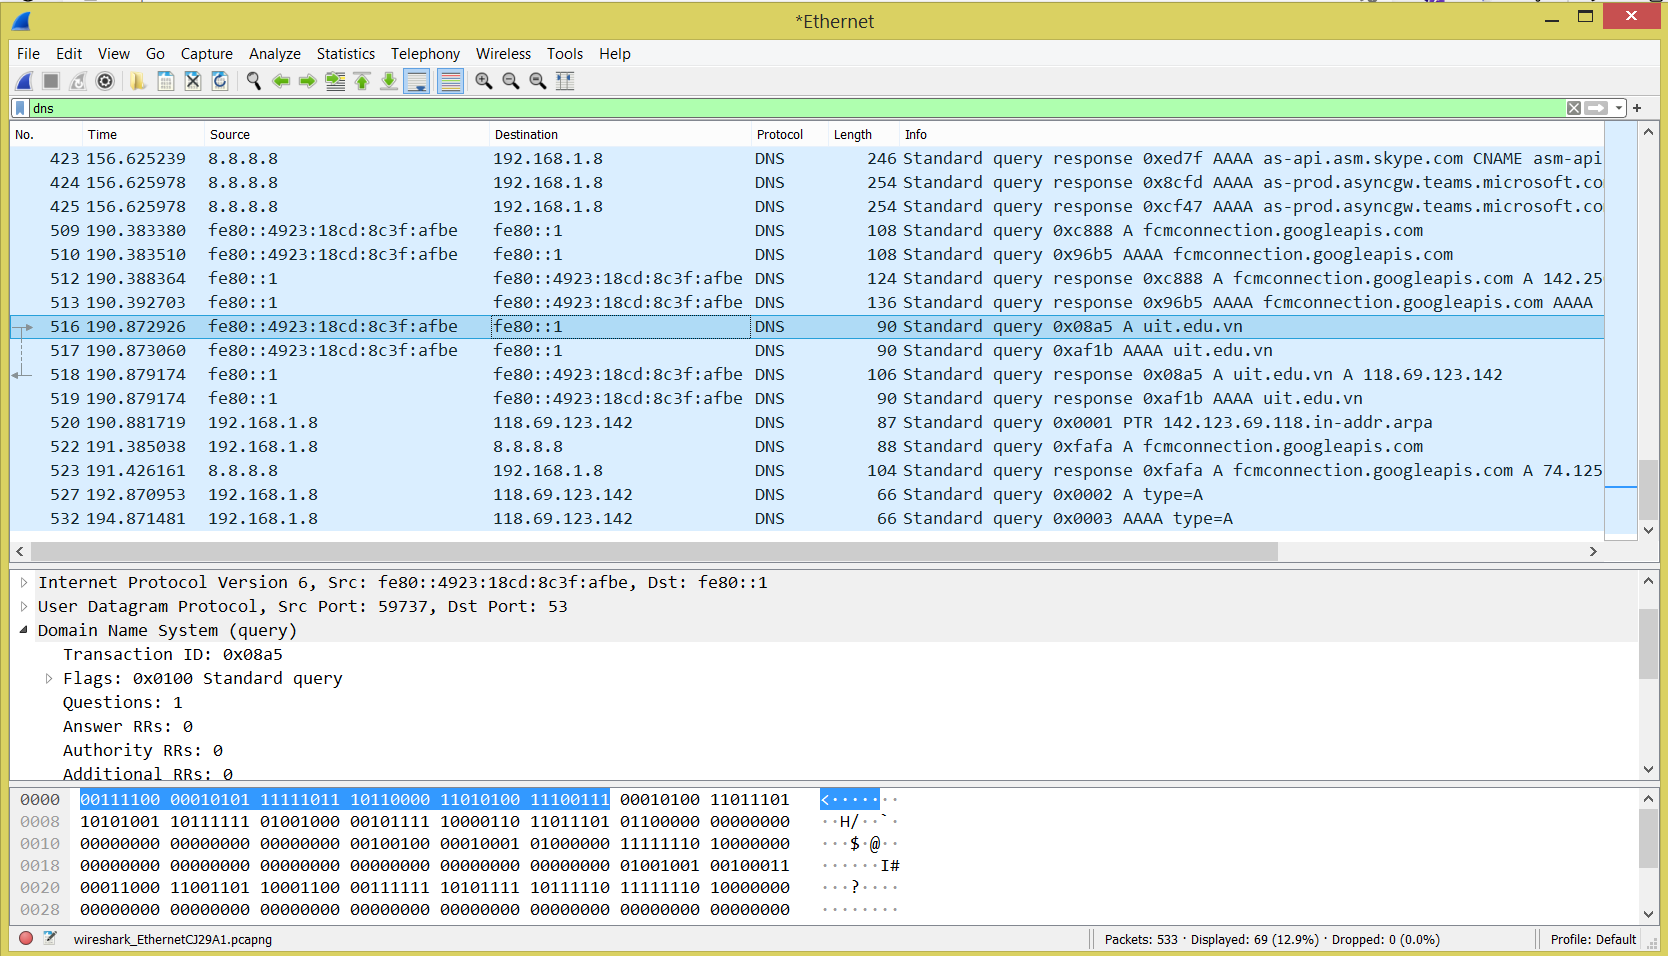Click Resize columns to fit content icon
This screenshot has height=956, width=1668.
[x=565, y=81]
